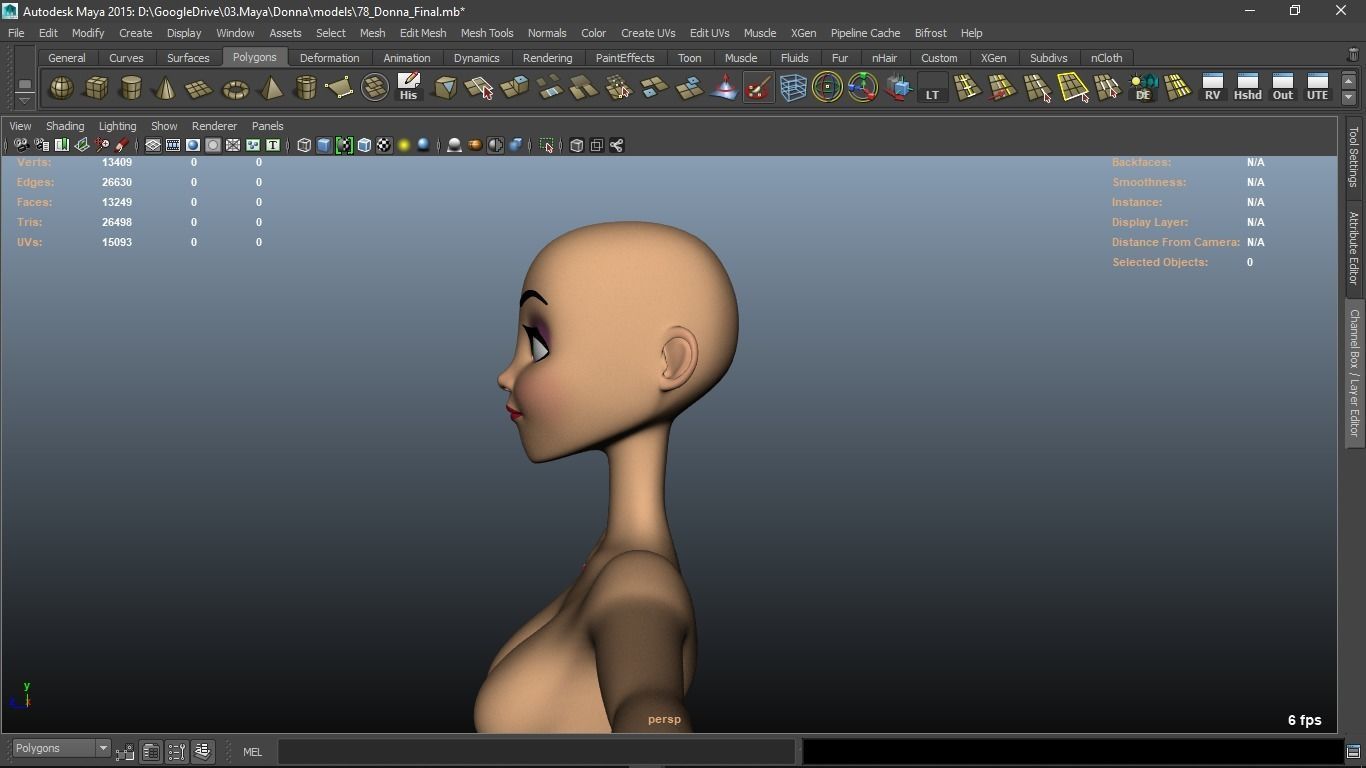Screen dimensions: 1366x768
Task: Click the film gate icon in panel toolbar
Action: point(173,145)
